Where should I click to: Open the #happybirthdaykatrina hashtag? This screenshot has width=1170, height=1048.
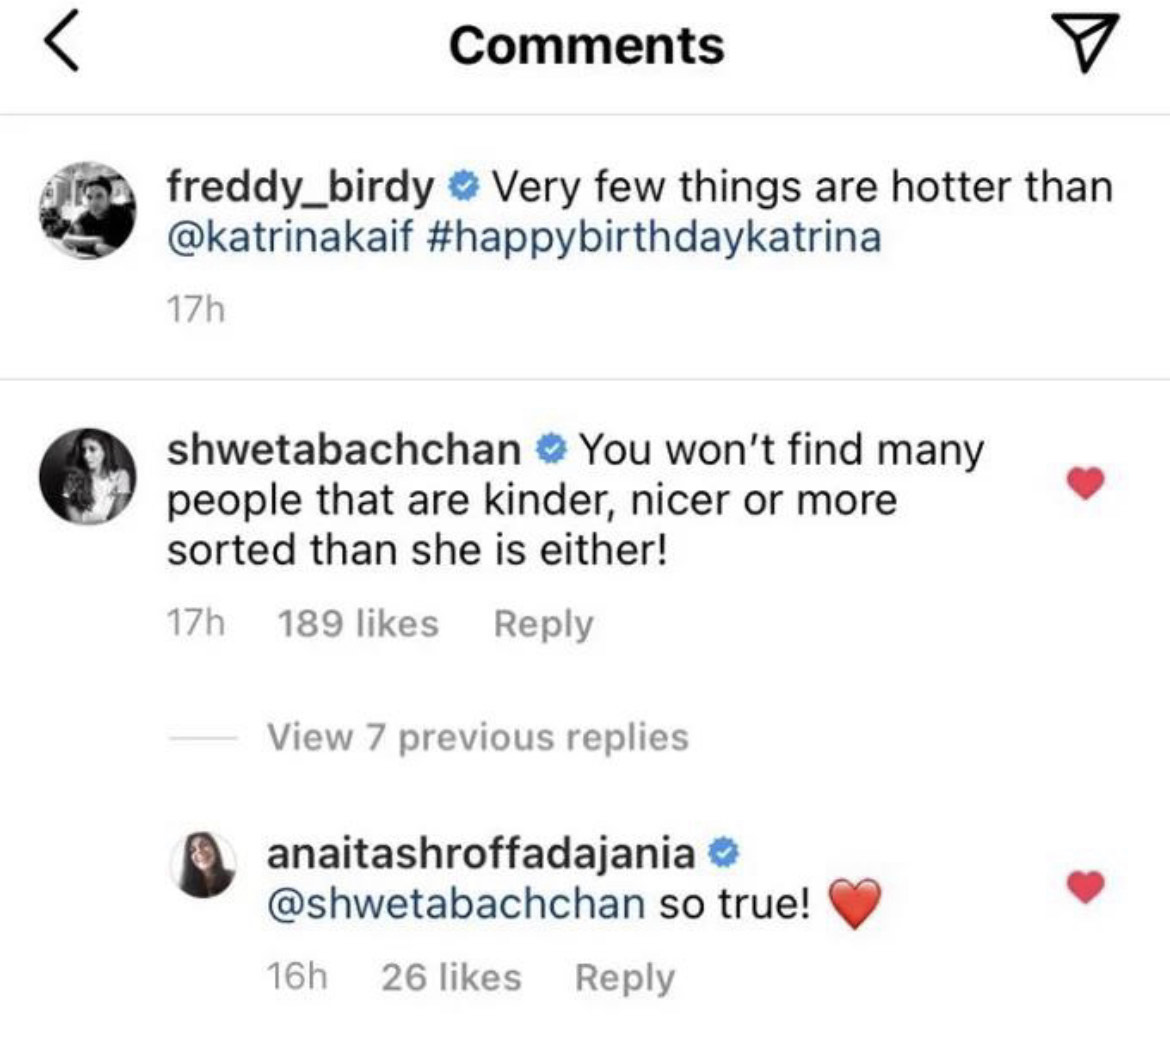(659, 238)
